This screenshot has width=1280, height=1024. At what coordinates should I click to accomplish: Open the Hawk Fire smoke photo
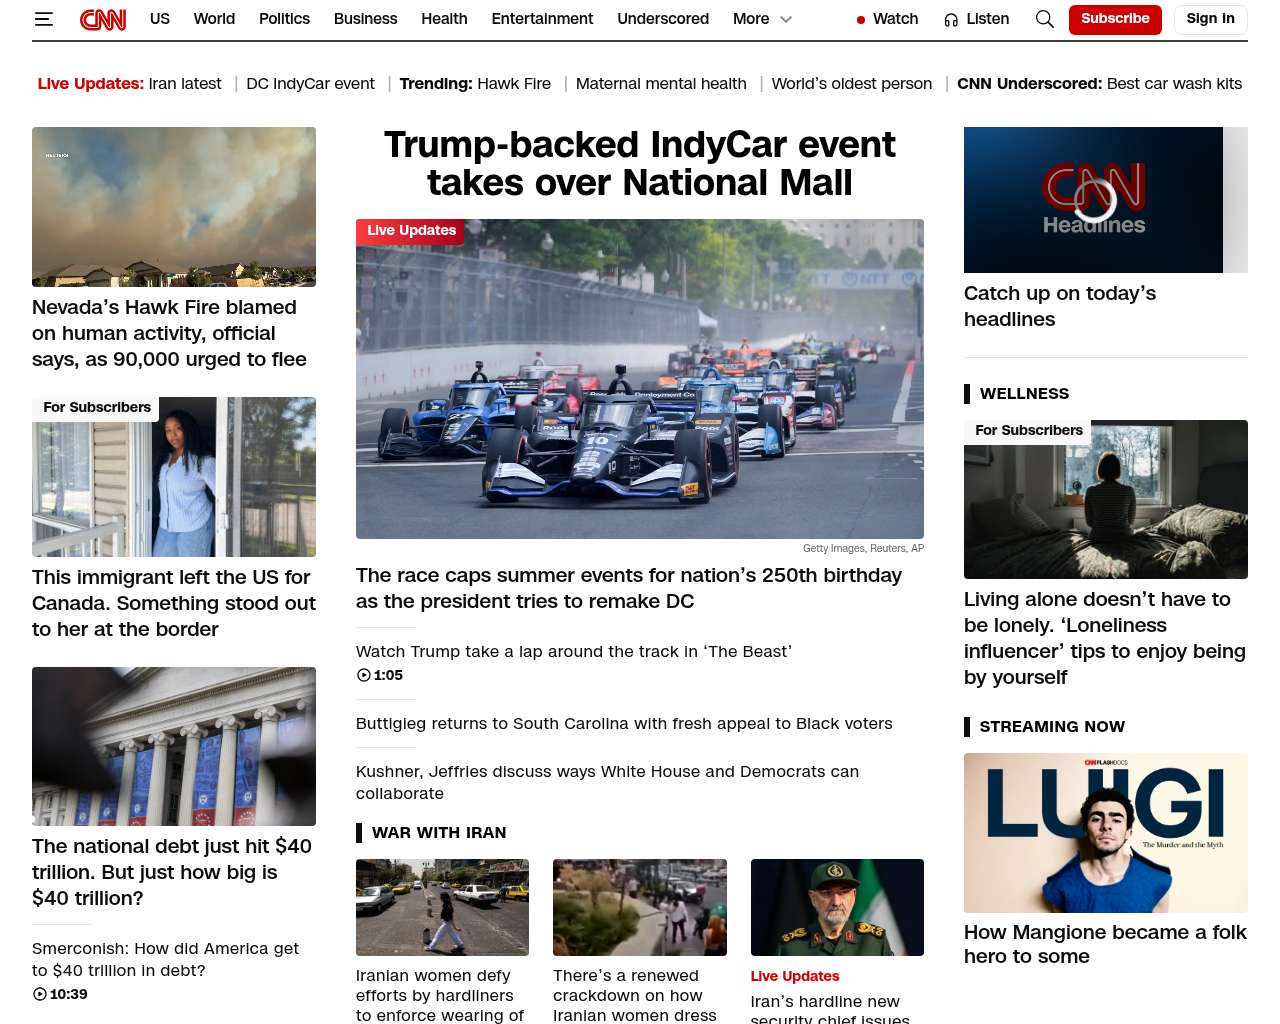coord(174,207)
